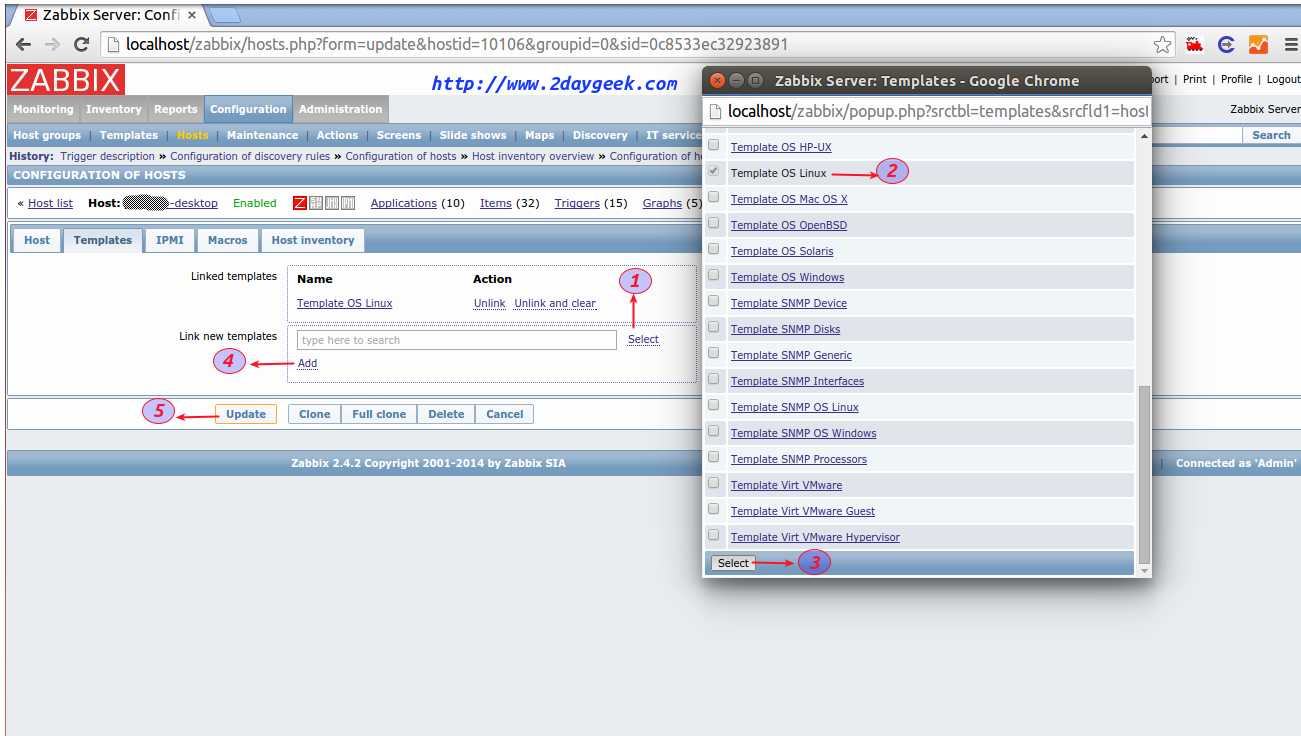Image resolution: width=1301 pixels, height=736 pixels.
Task: Reload the Zabbix hosts page
Action: (x=82, y=45)
